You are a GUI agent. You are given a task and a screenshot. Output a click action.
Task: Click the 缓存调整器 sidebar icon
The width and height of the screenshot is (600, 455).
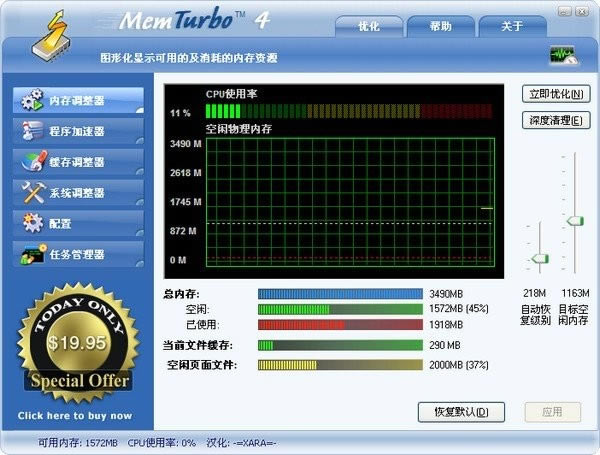32,162
